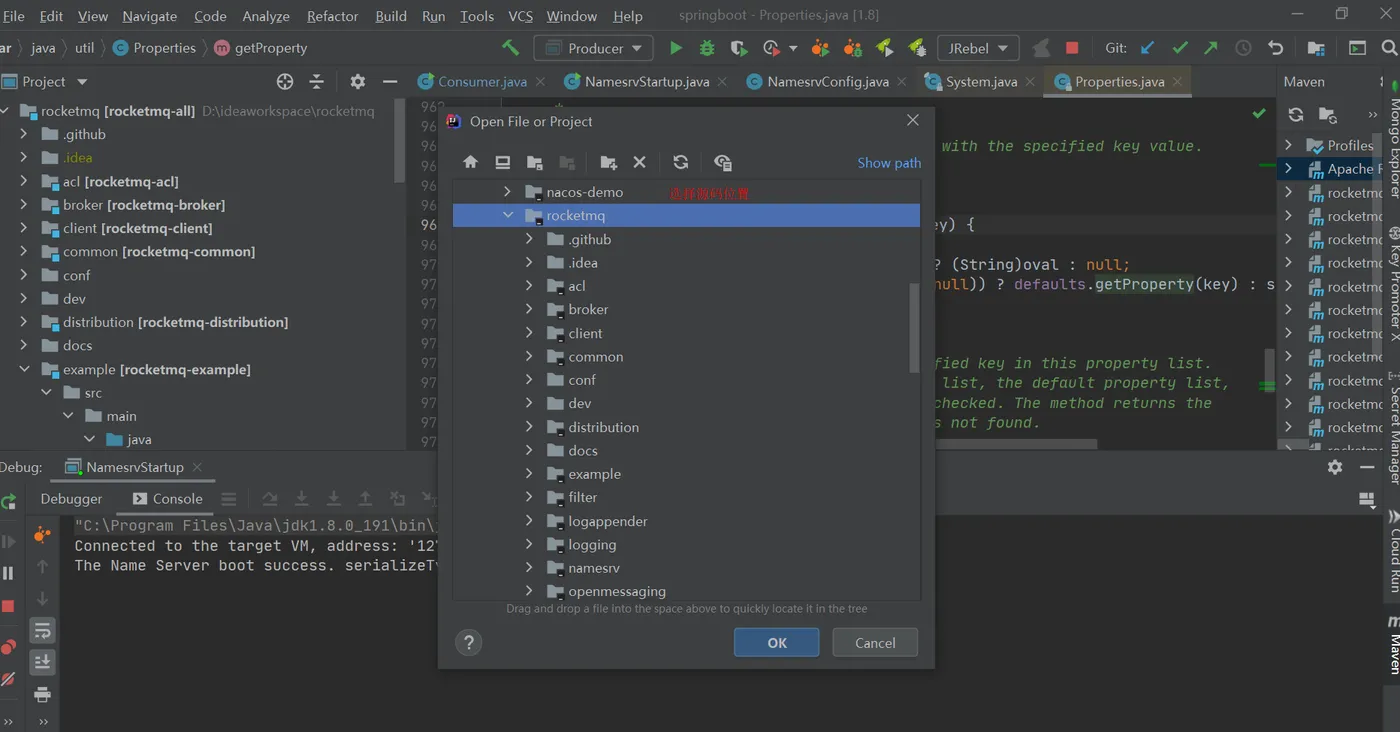Click the delete X icon in dialog toolbar

click(x=640, y=162)
